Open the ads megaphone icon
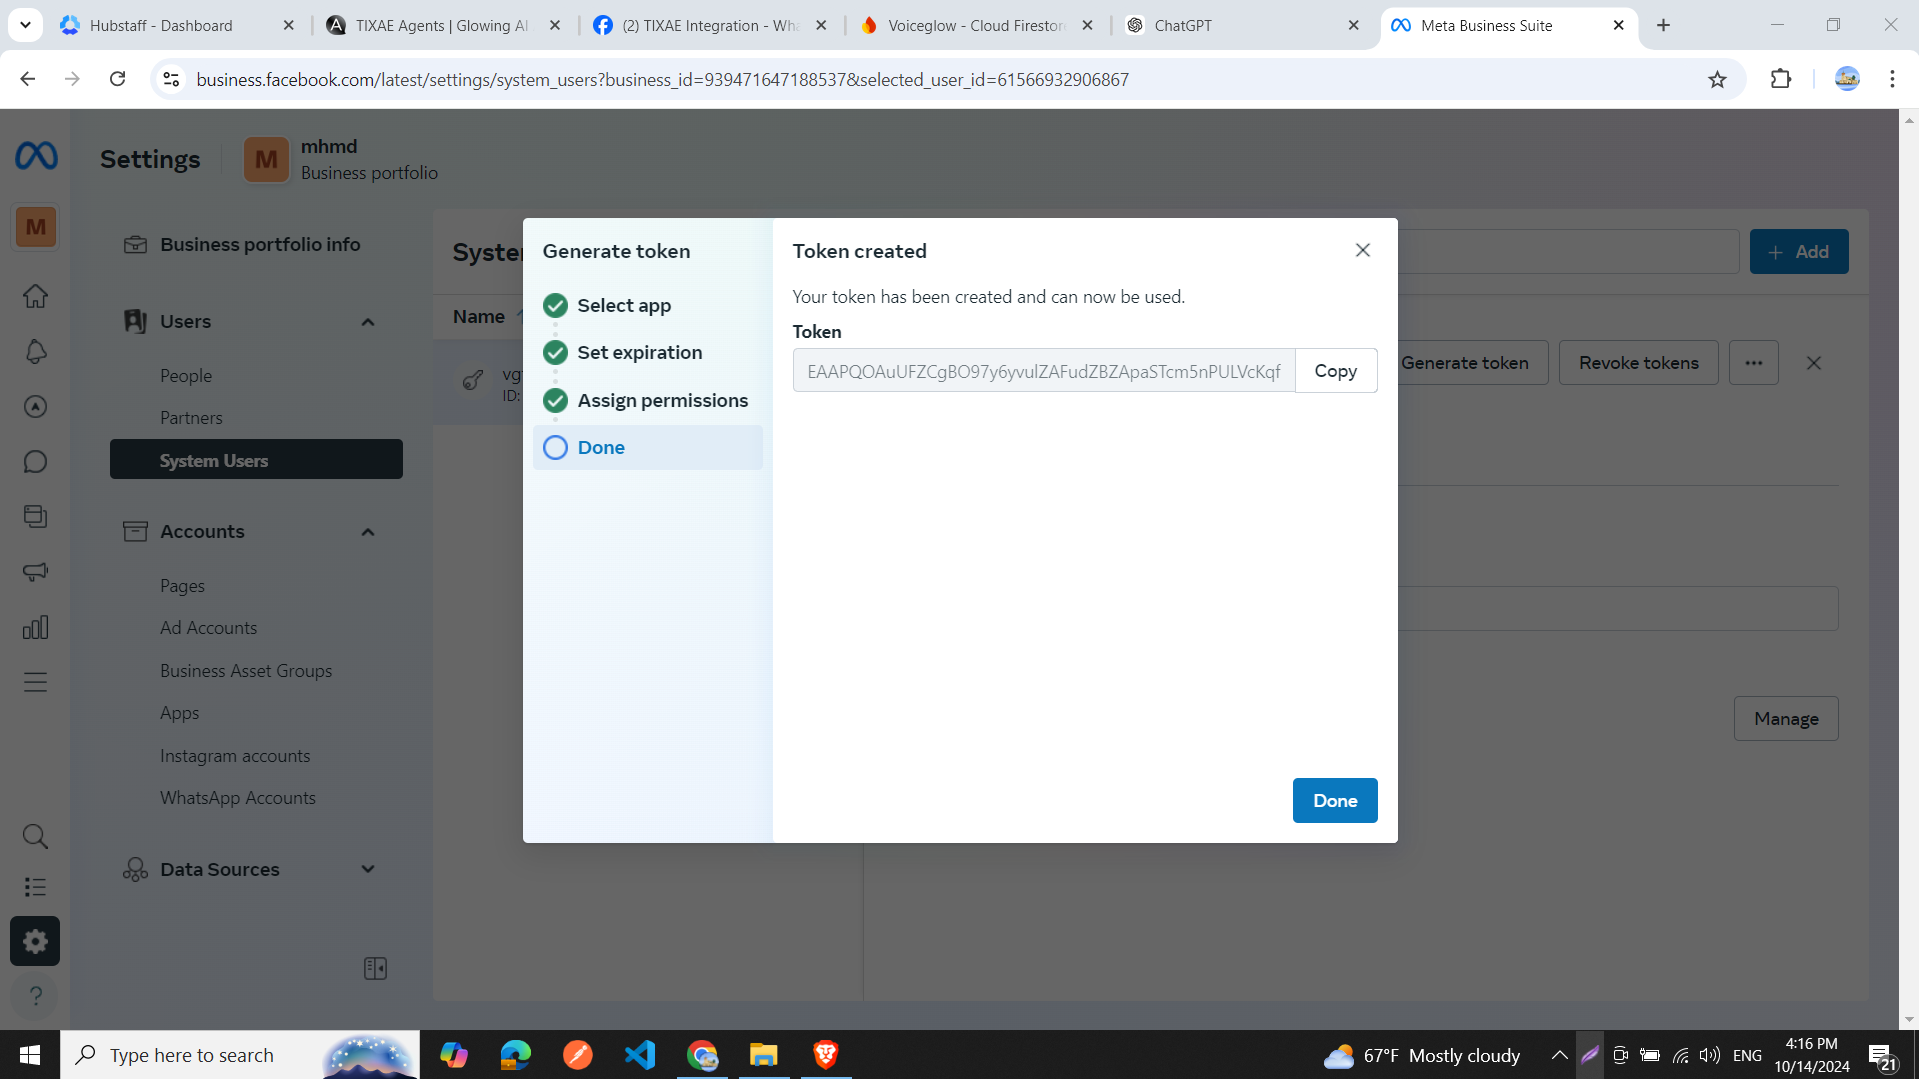 tap(35, 571)
